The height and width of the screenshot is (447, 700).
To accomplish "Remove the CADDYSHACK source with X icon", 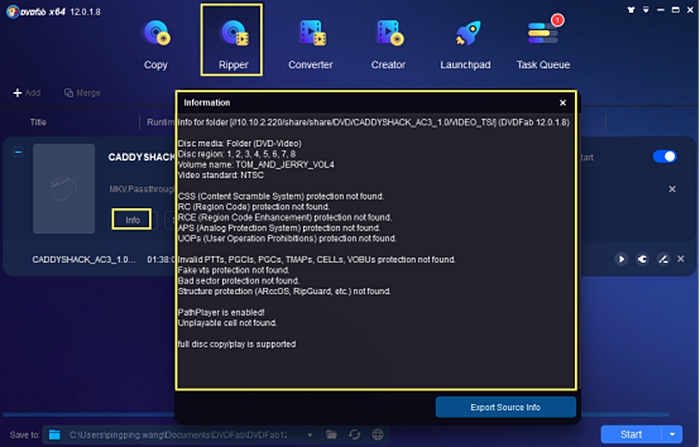I will pos(672,189).
